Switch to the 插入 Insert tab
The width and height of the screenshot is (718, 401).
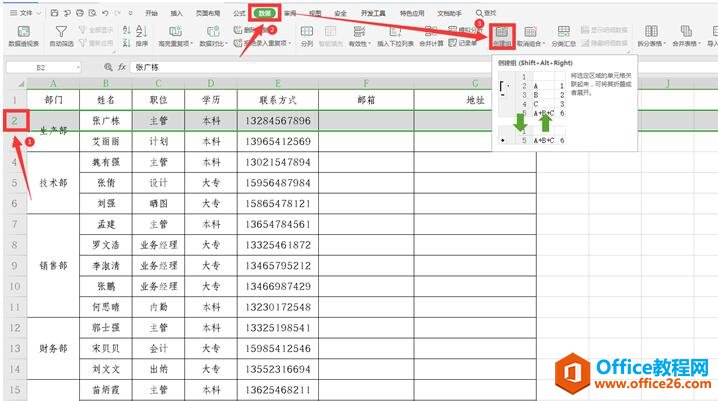tap(176, 13)
